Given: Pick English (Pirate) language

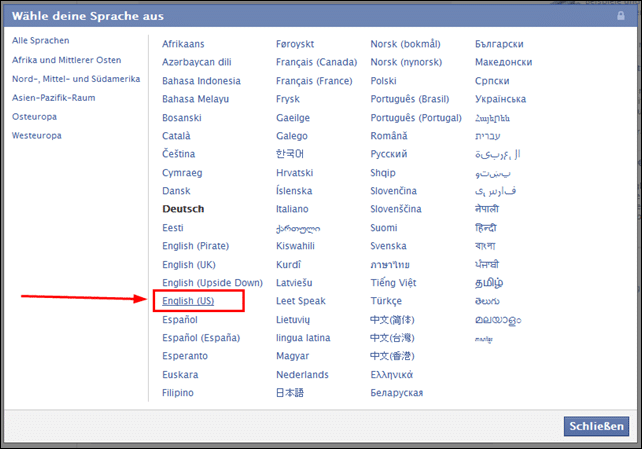Looking at the screenshot, I should point(195,246).
